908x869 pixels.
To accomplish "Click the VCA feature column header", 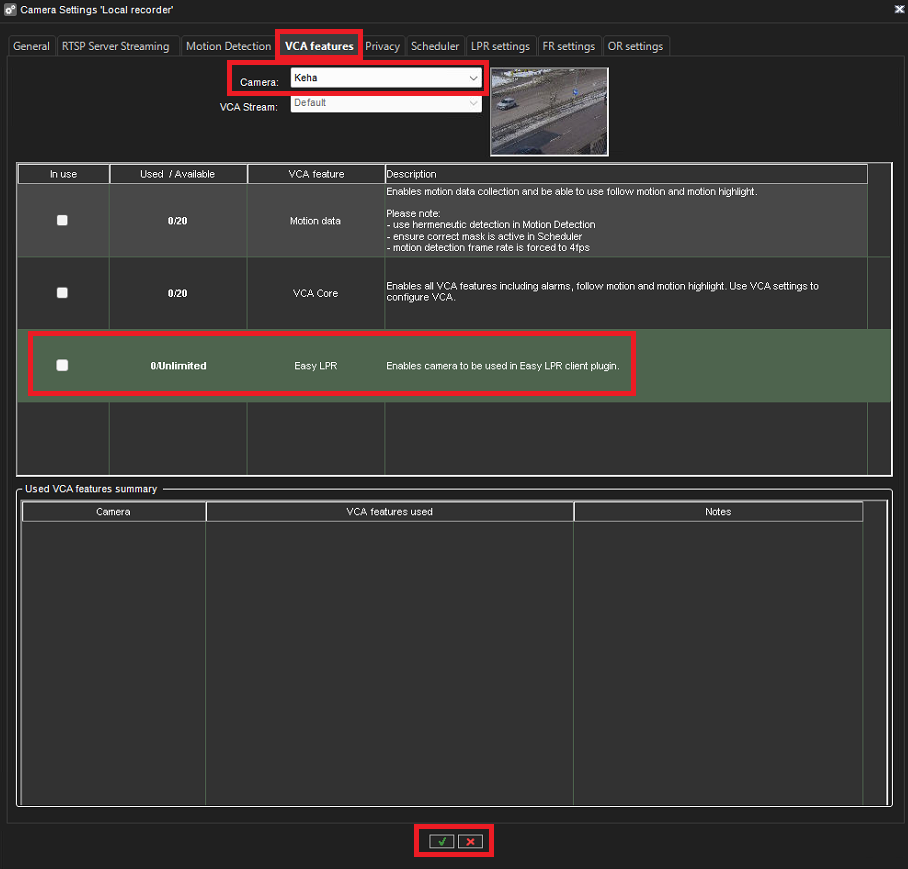I will coord(316,174).
